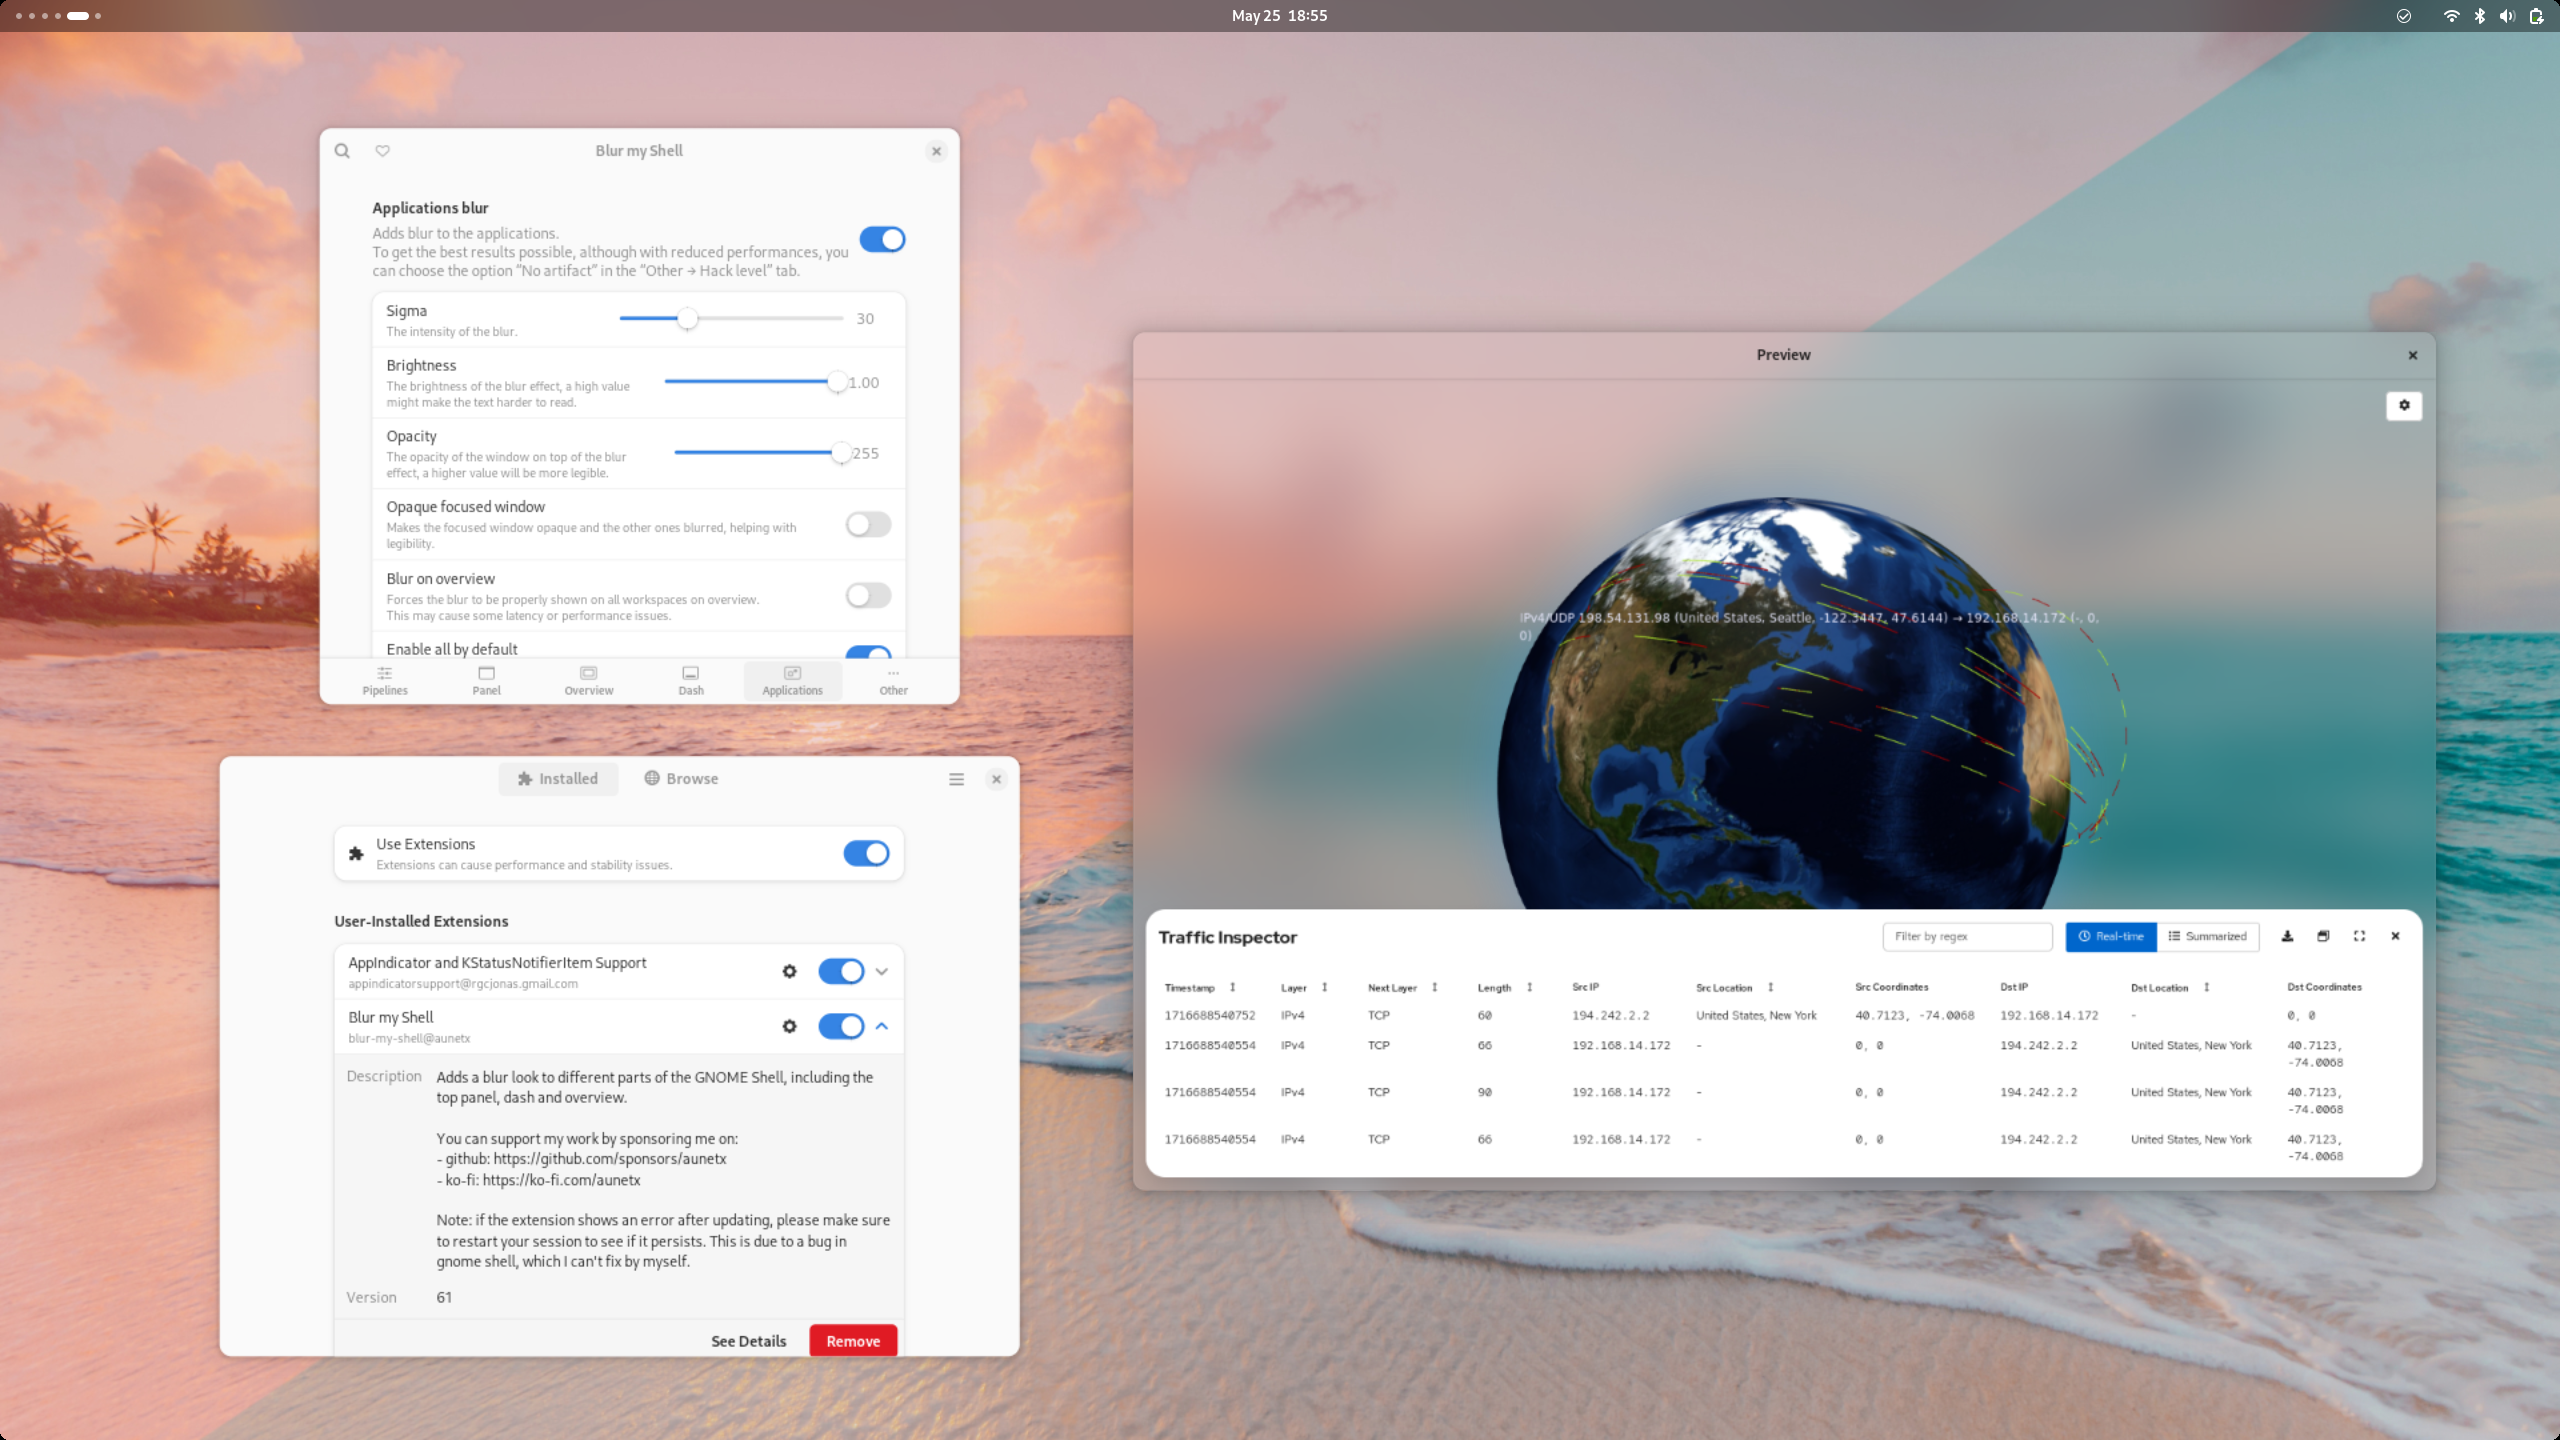Open Blur my Shell extension settings gear
Viewport: 2560px width, 1440px height.
789,1026
